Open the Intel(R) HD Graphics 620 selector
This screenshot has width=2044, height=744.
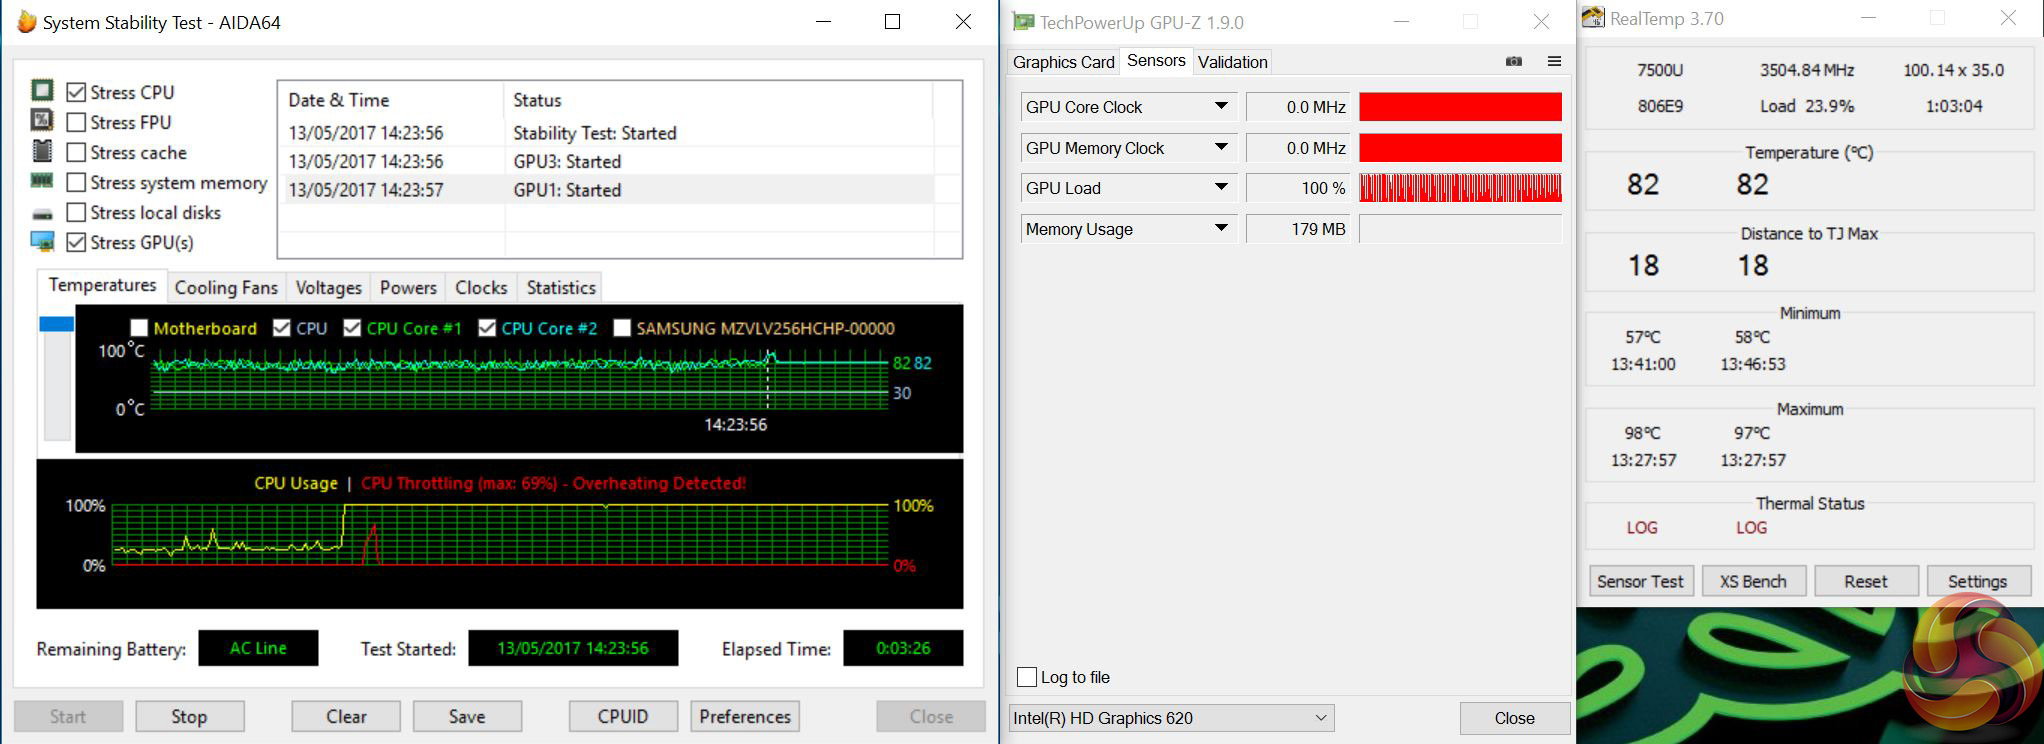pos(1171,718)
